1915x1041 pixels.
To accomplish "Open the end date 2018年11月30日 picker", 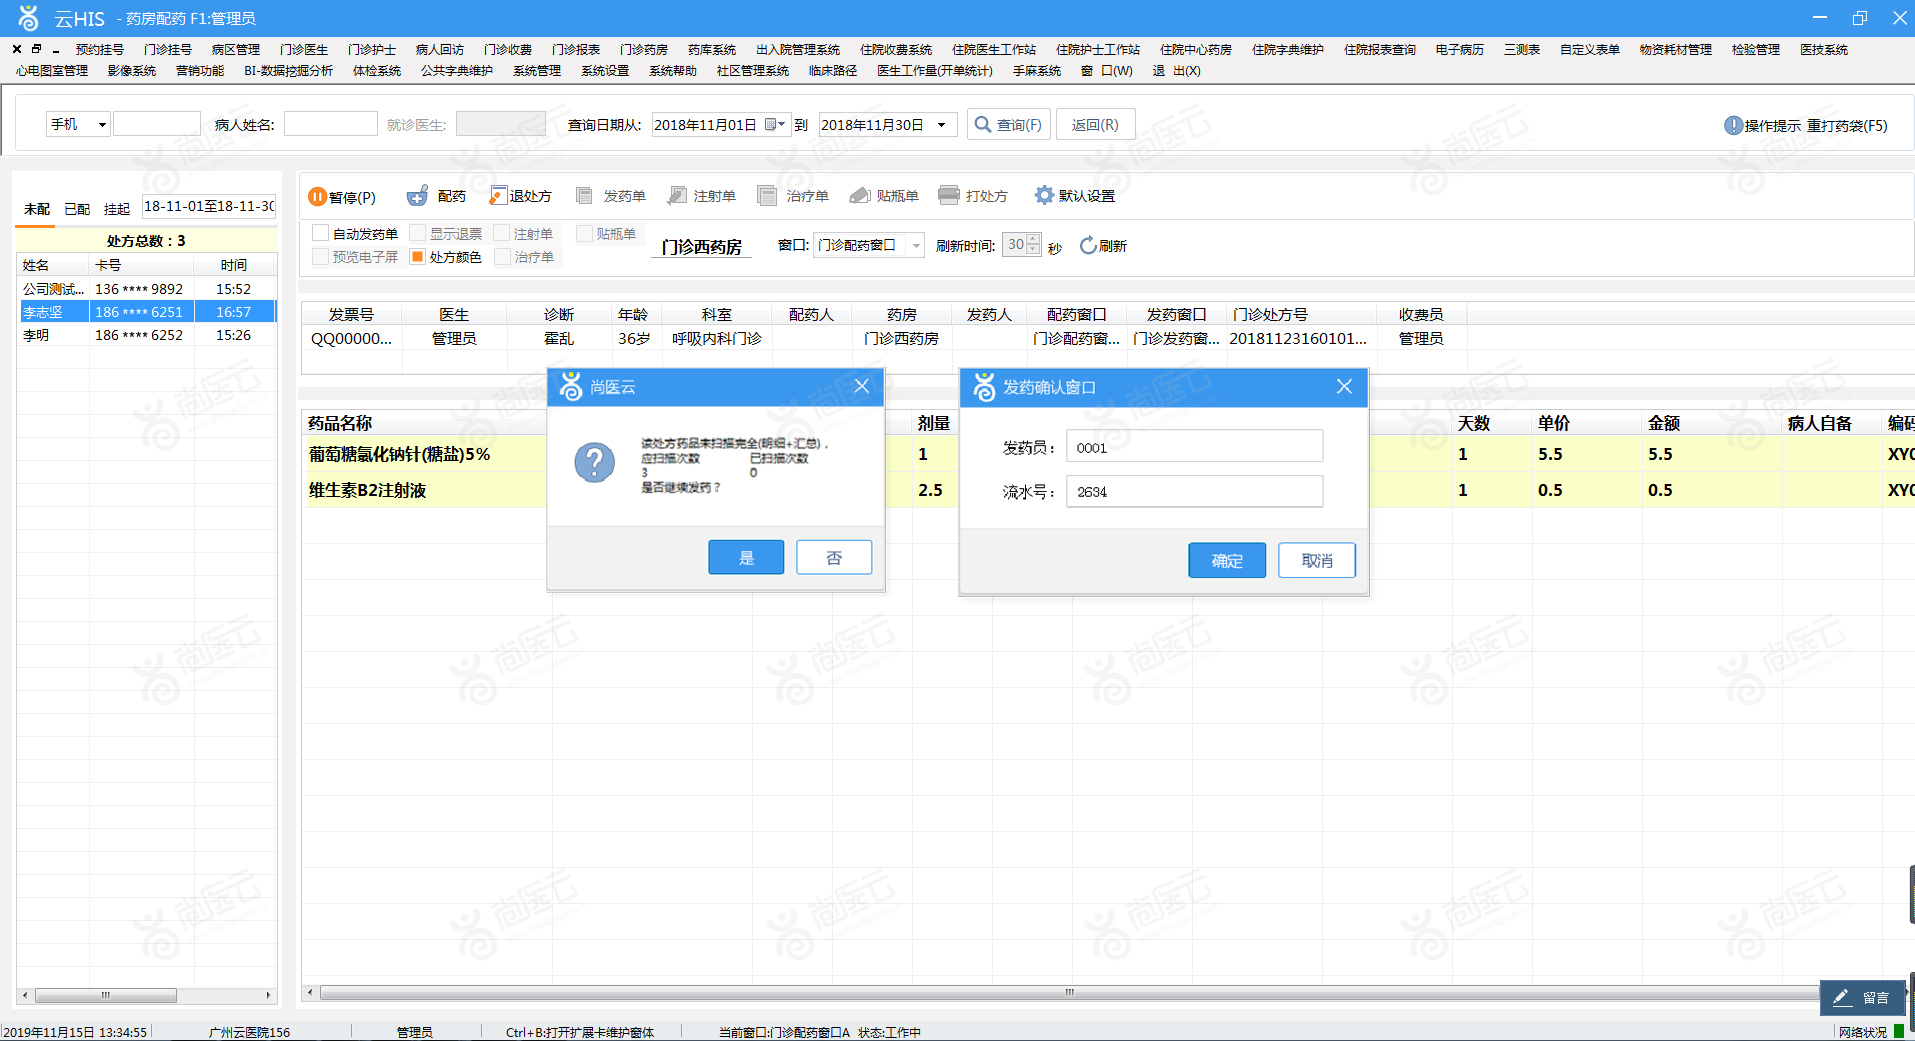I will coord(941,125).
